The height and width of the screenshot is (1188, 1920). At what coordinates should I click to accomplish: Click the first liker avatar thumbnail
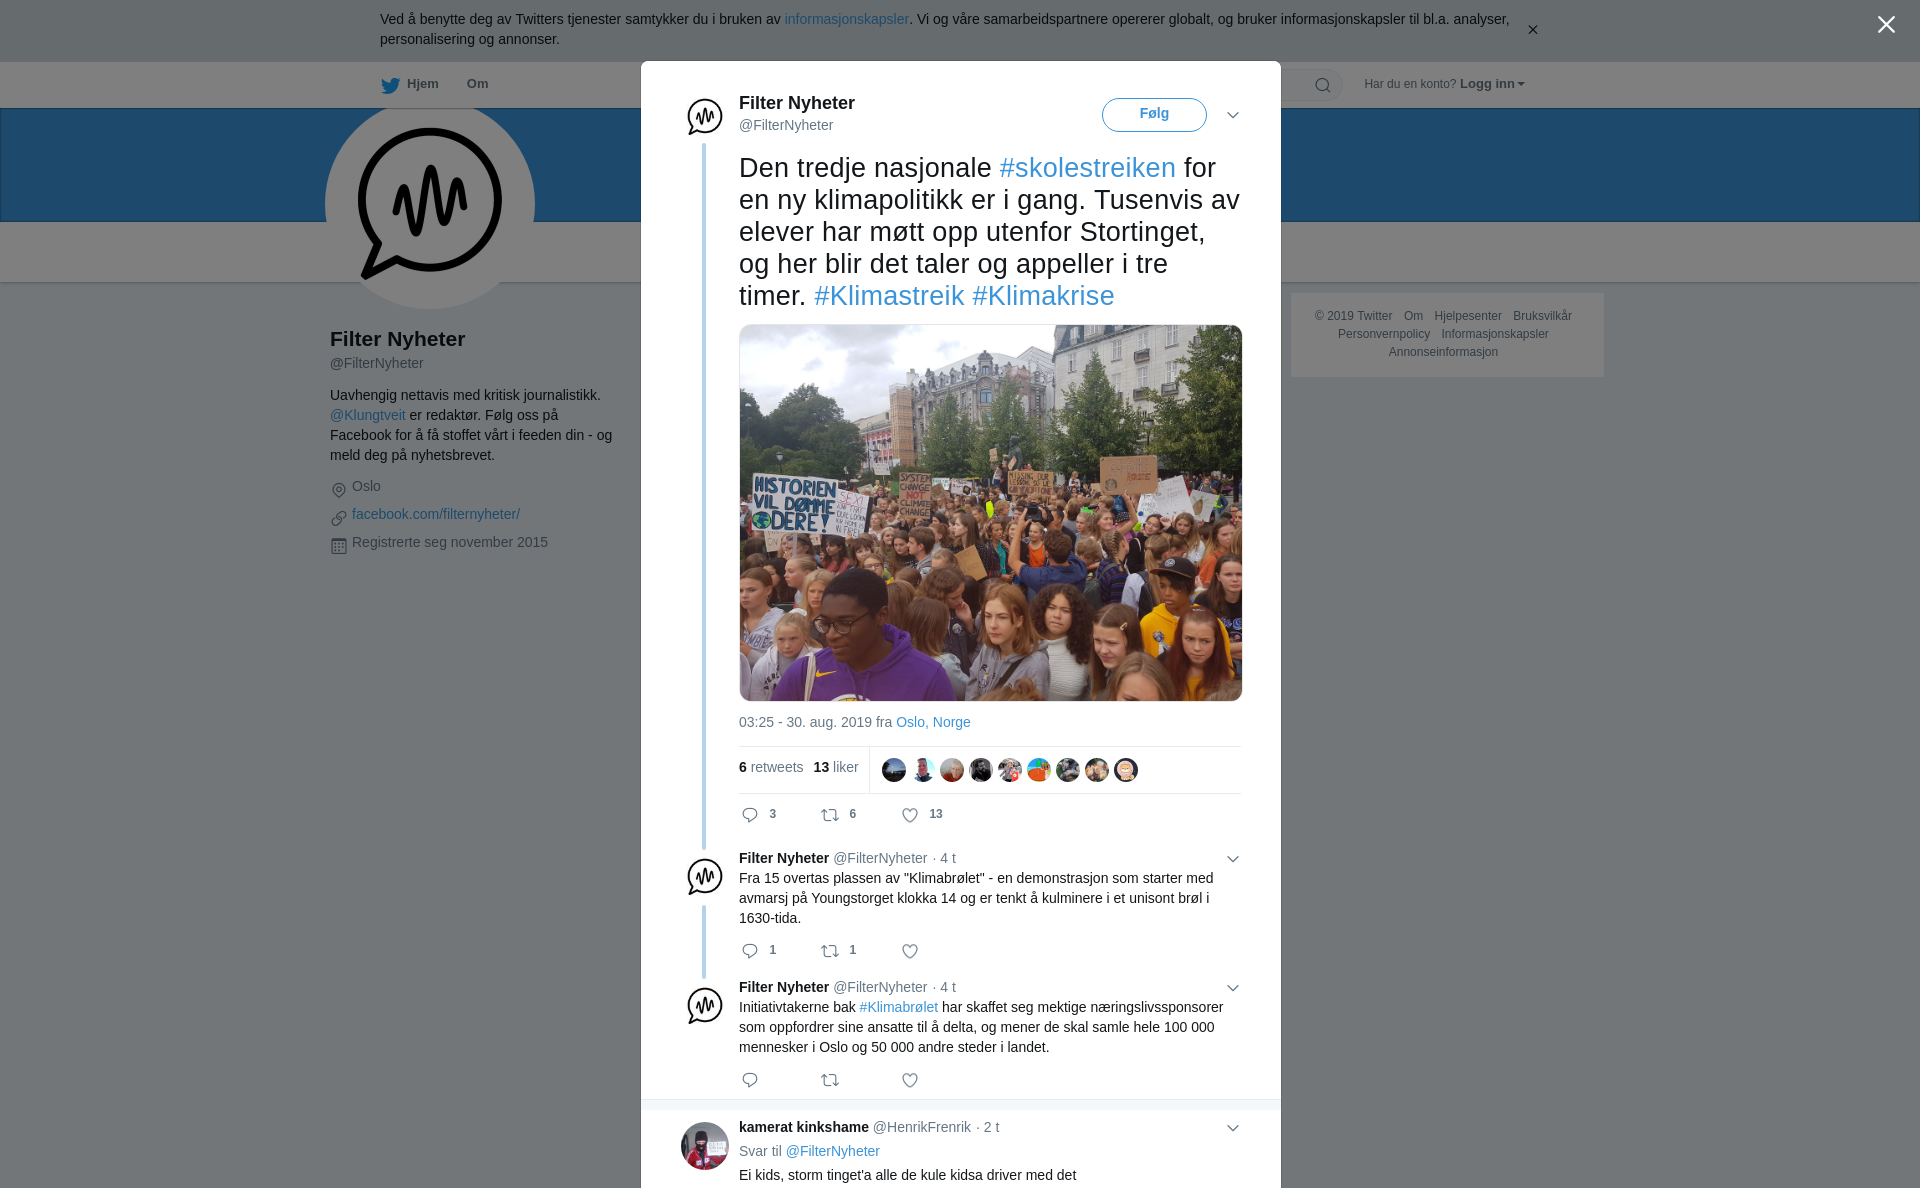894,770
